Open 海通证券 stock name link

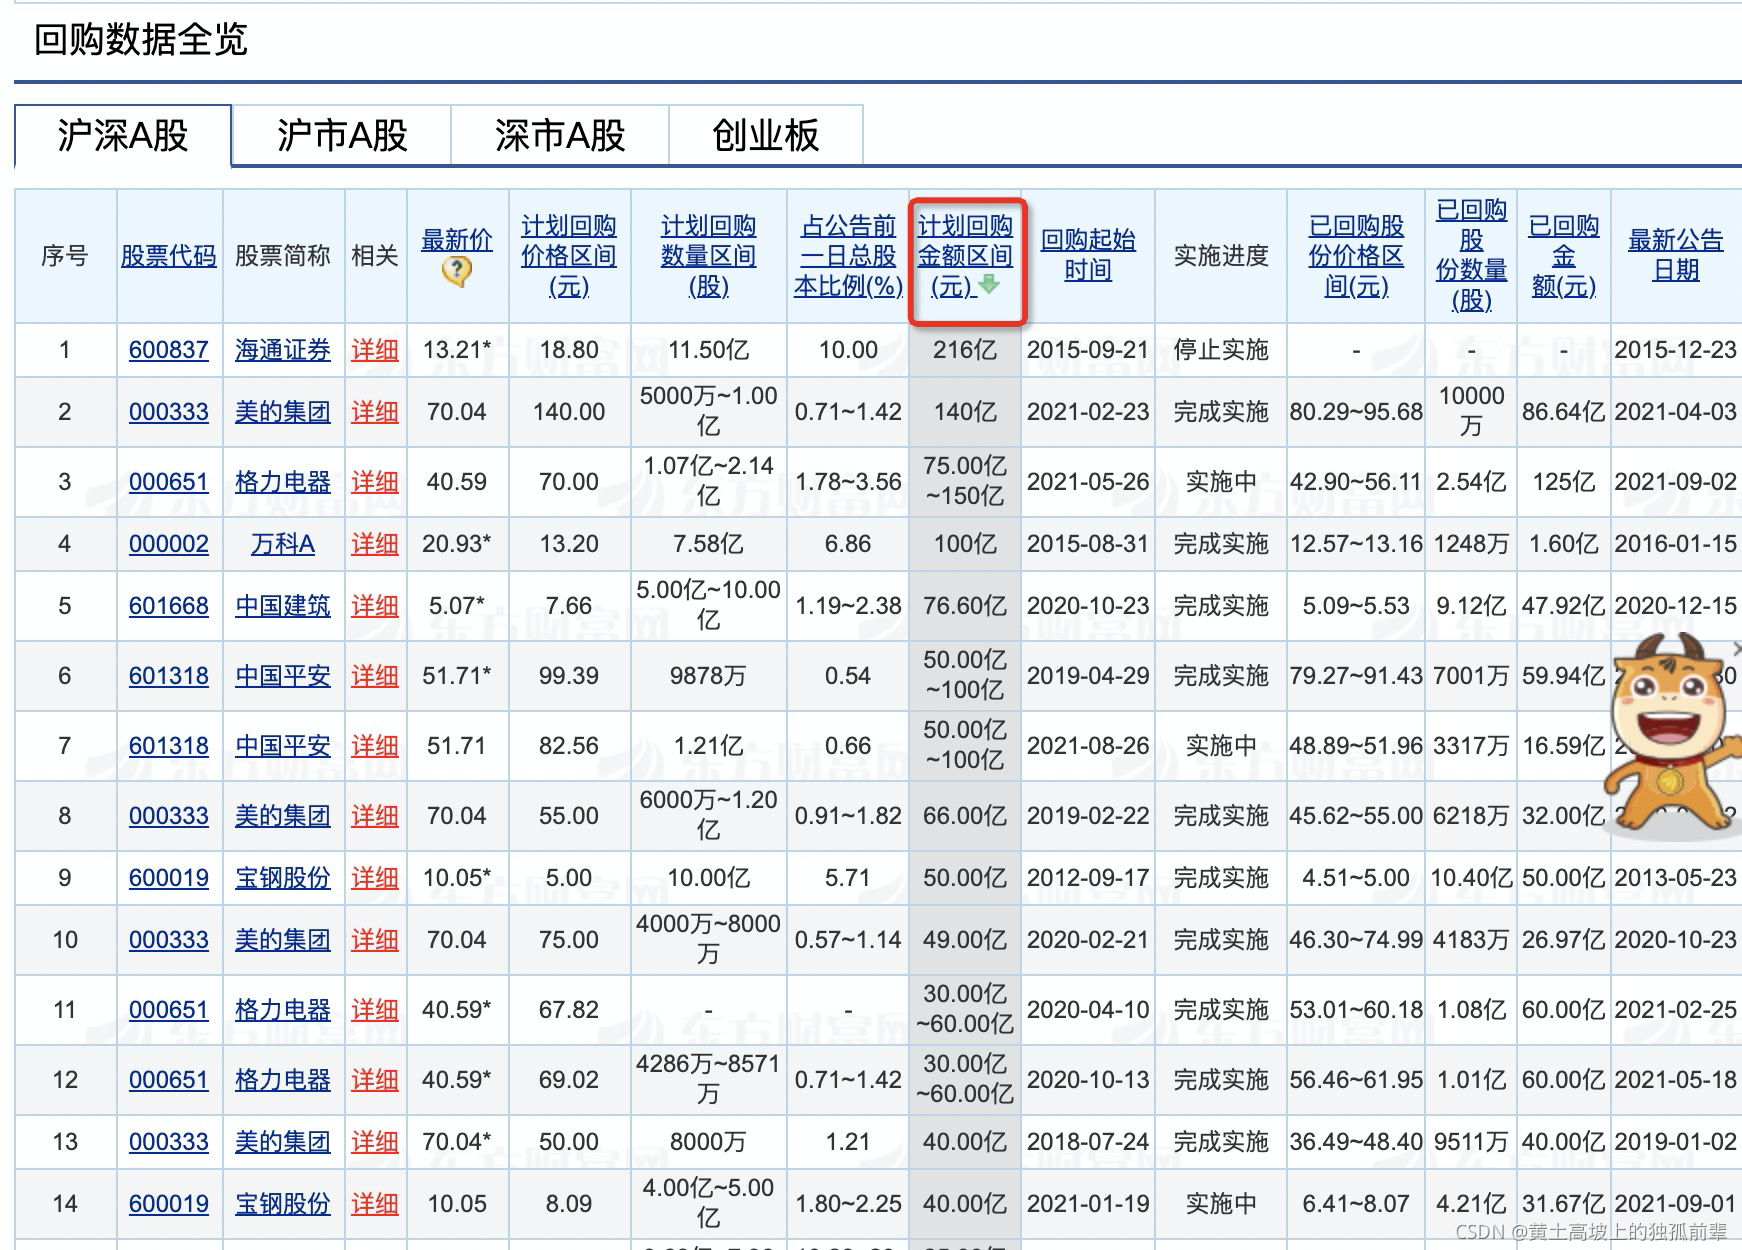click(282, 350)
